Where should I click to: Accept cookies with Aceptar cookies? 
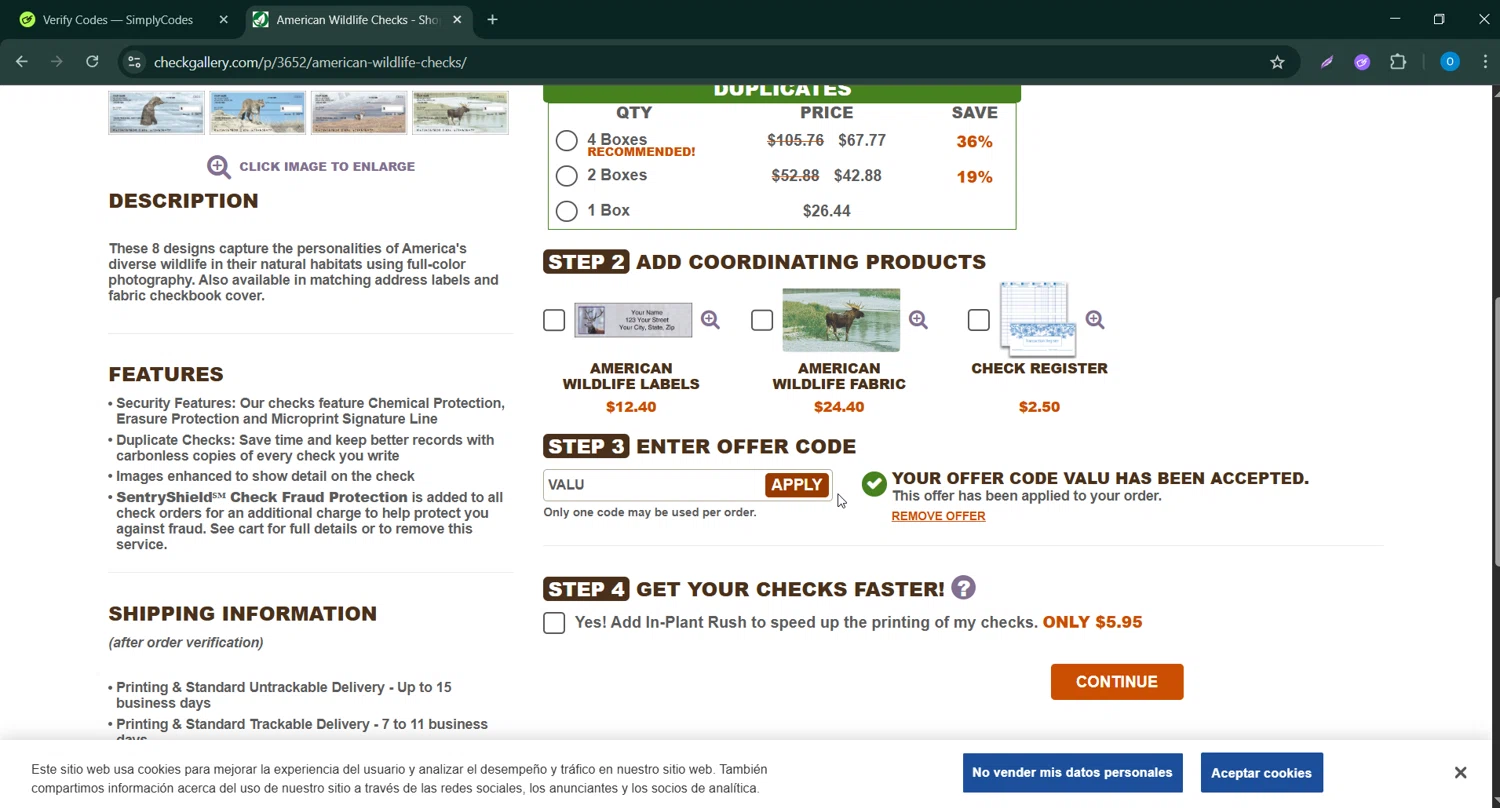click(1261, 773)
